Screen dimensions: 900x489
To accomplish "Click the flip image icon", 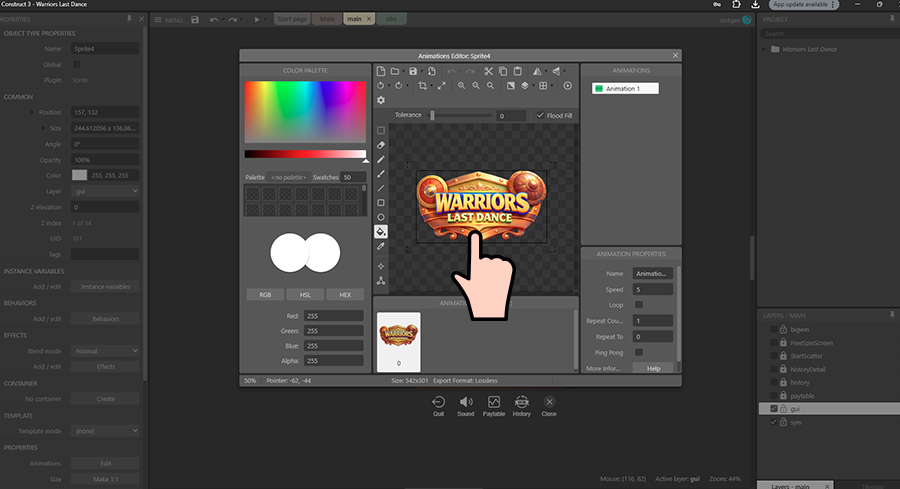I will point(556,71).
